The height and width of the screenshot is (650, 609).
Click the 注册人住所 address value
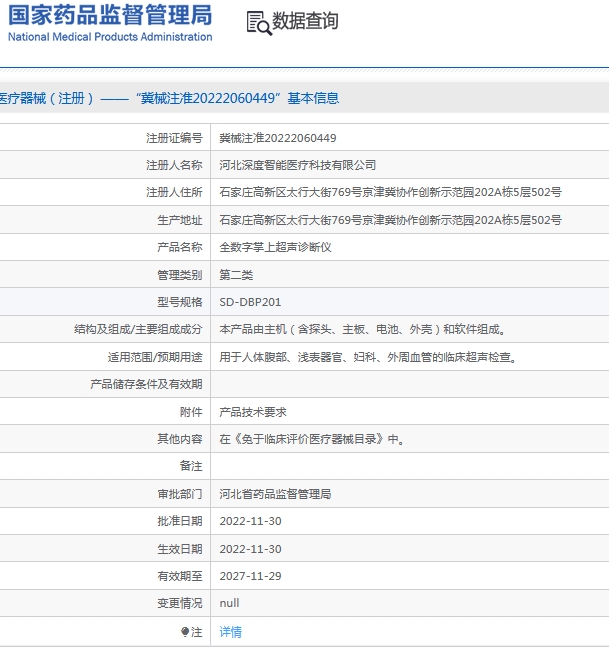pos(391,192)
